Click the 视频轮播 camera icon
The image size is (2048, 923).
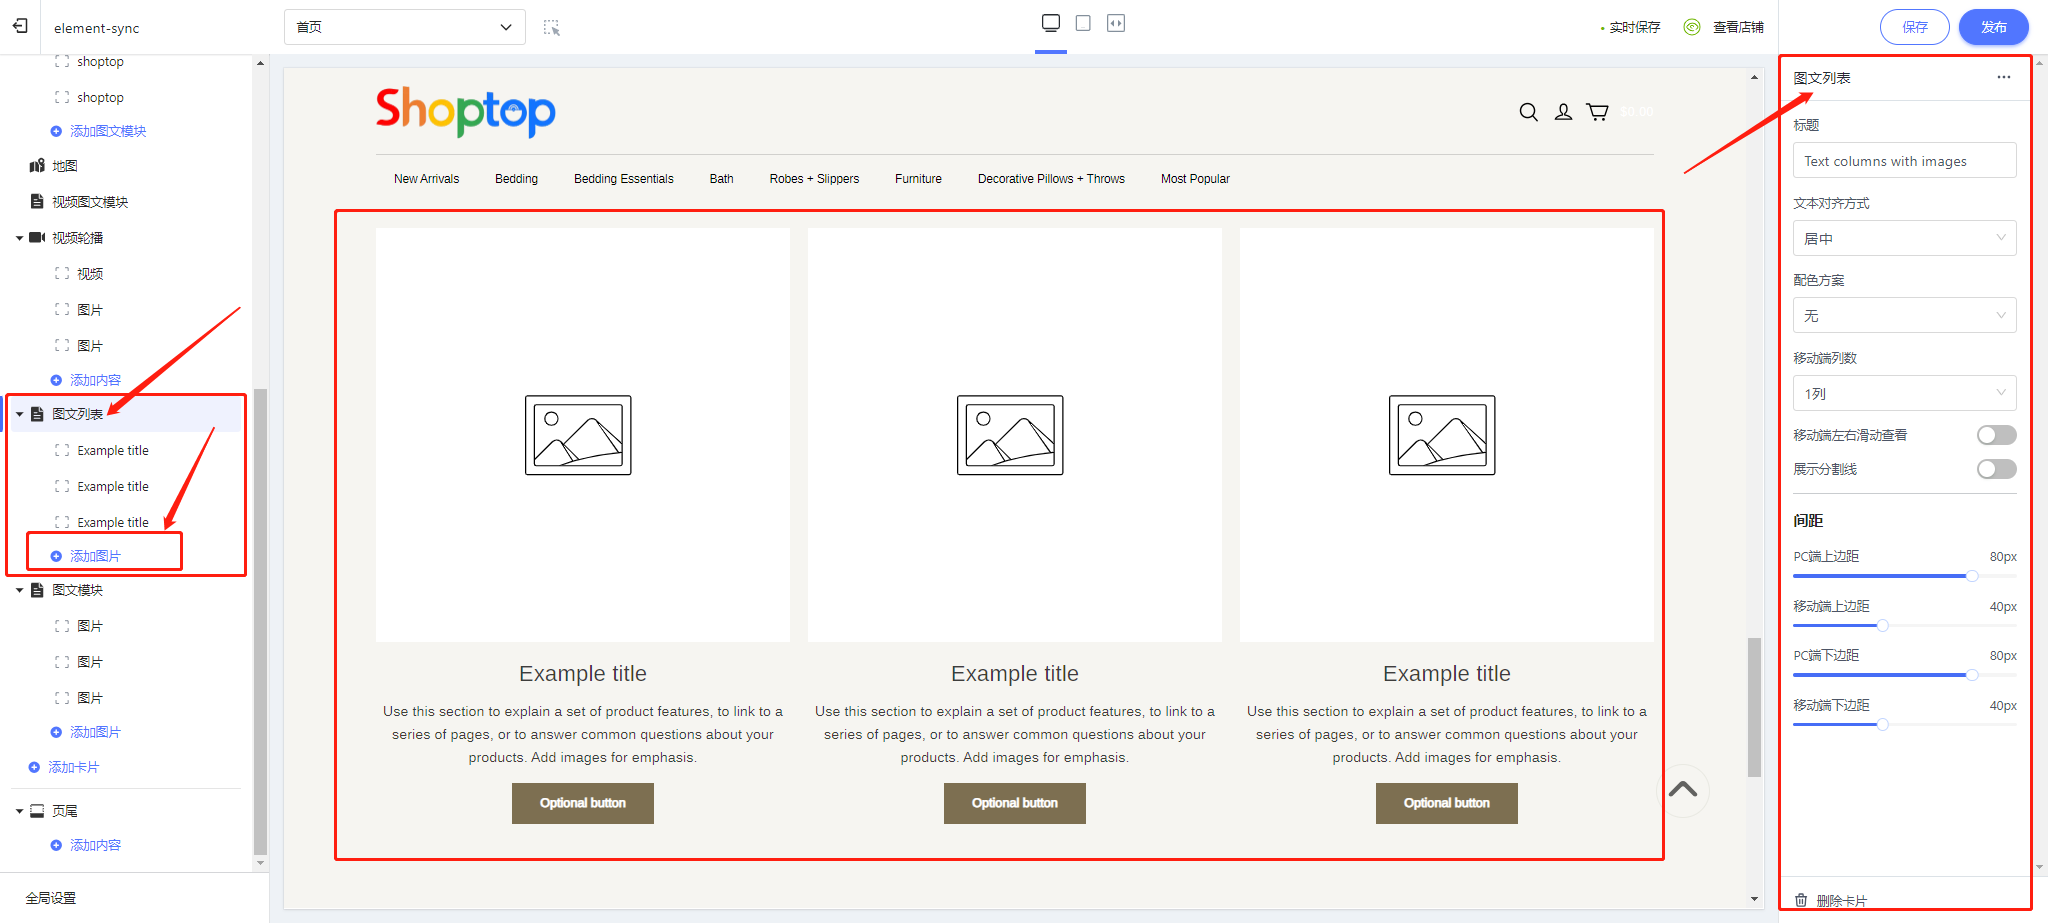pos(37,237)
